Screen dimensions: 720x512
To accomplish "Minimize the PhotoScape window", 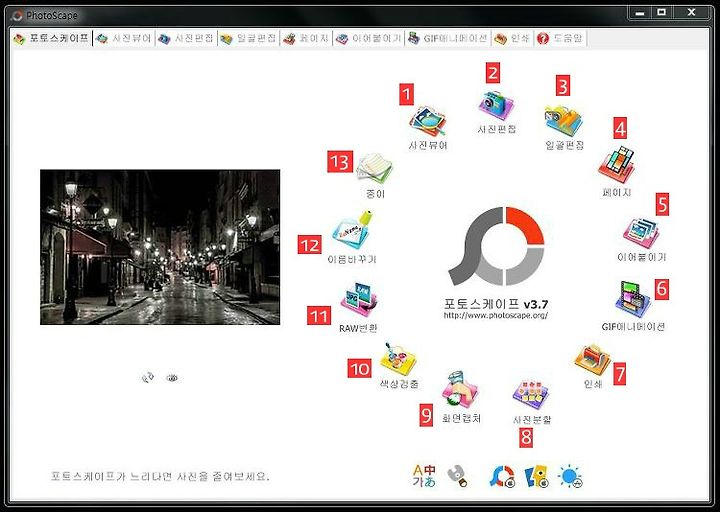I will [640, 13].
